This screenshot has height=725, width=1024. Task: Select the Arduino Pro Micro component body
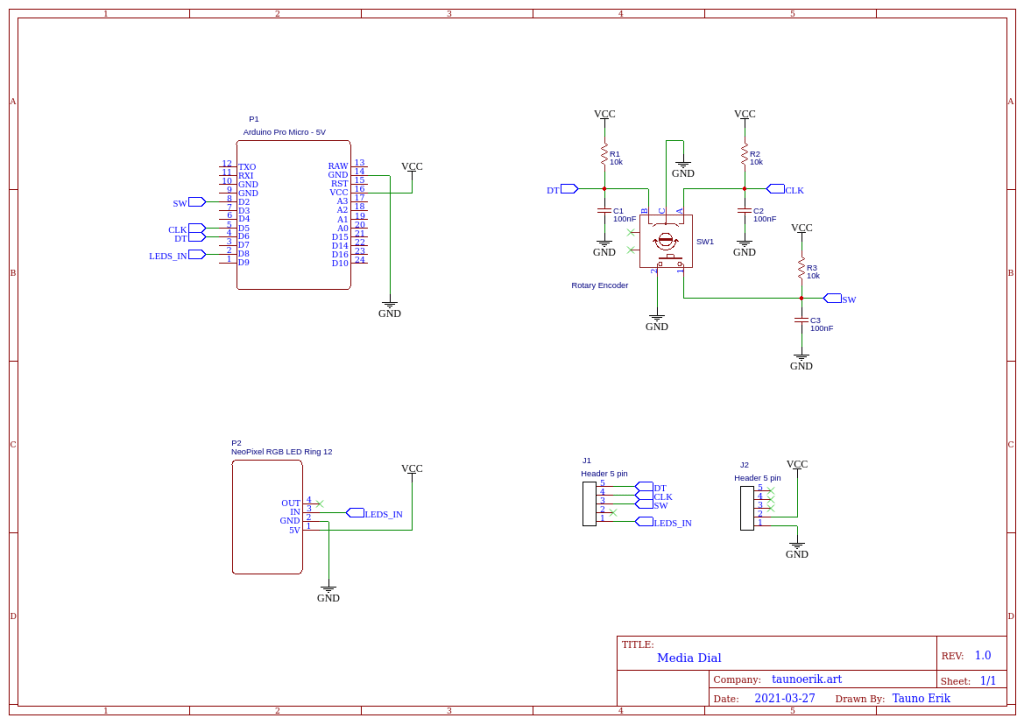293,214
